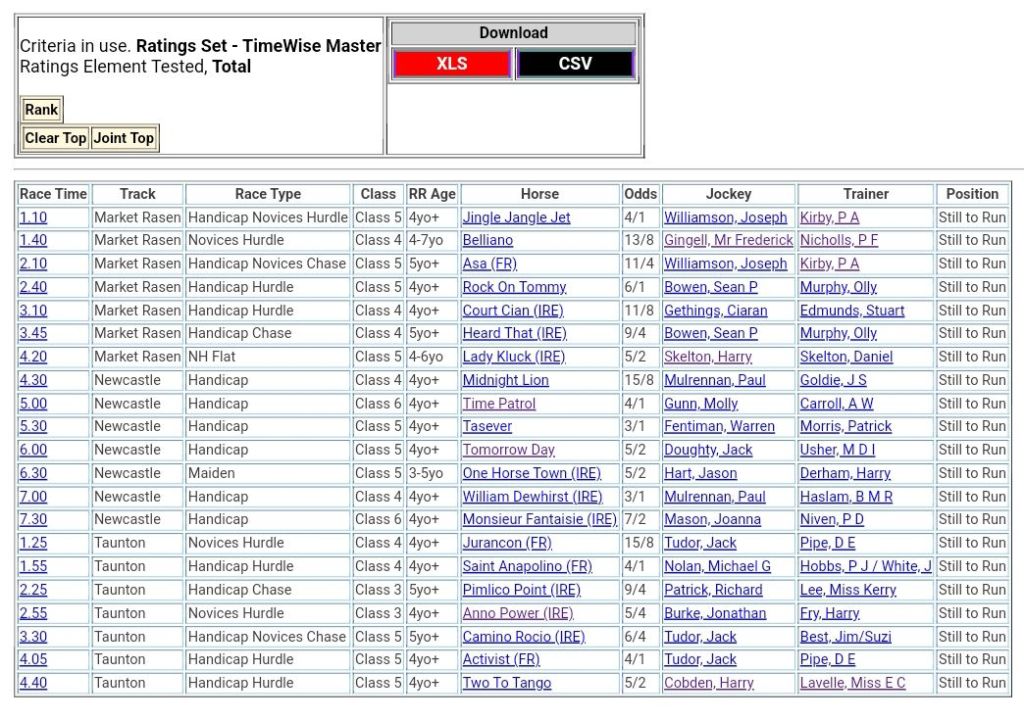The width and height of the screenshot is (1024, 720).
Task: View jockey Cobden, Harry
Action: point(709,683)
